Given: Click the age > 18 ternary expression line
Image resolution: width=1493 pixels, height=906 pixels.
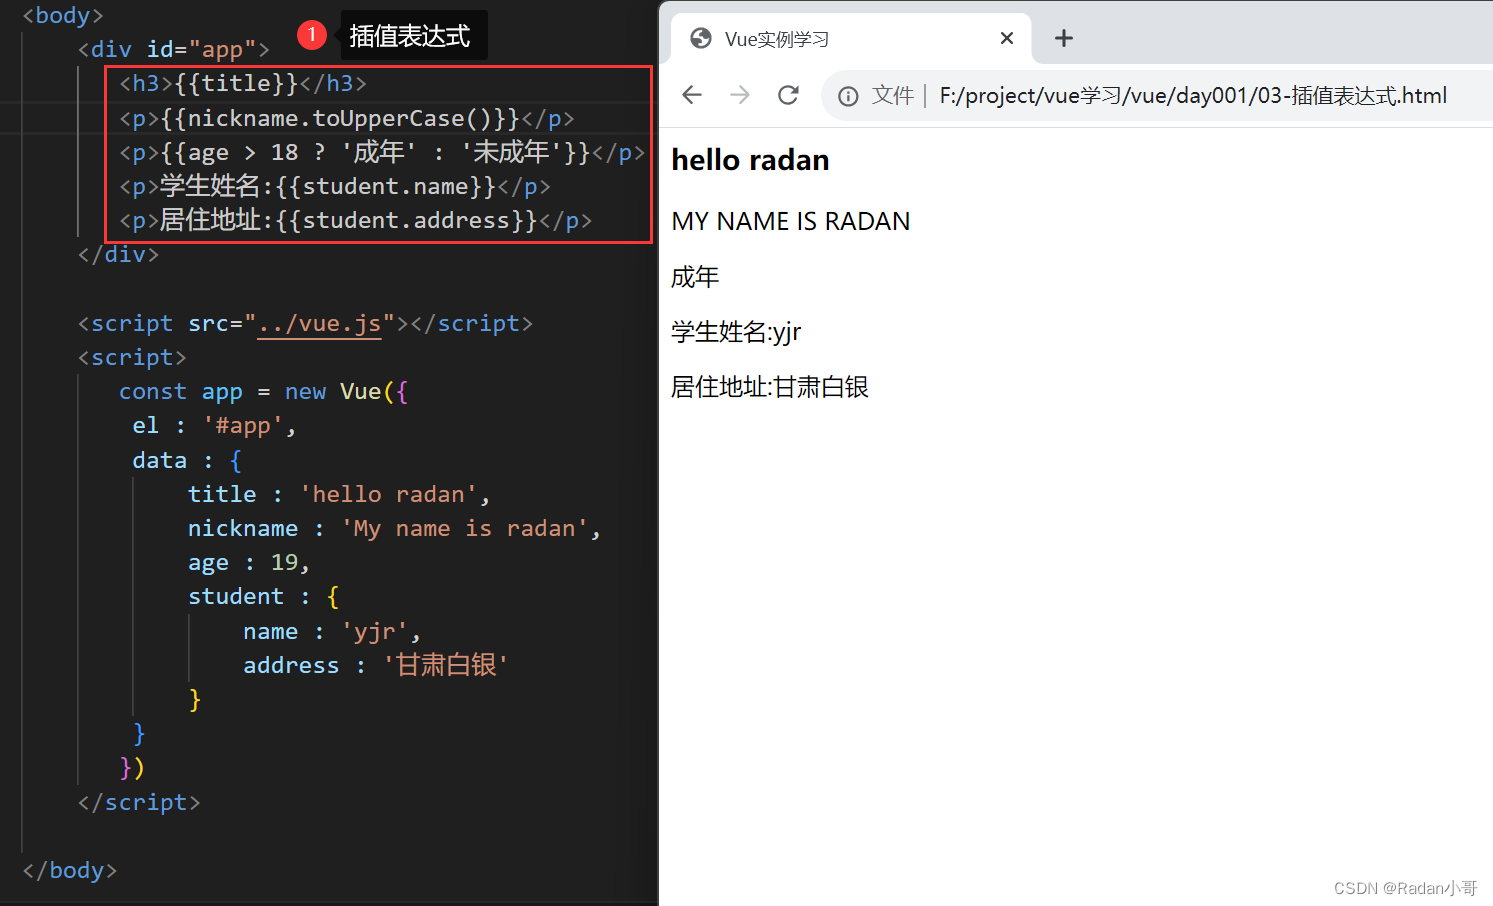Looking at the screenshot, I should tap(382, 152).
